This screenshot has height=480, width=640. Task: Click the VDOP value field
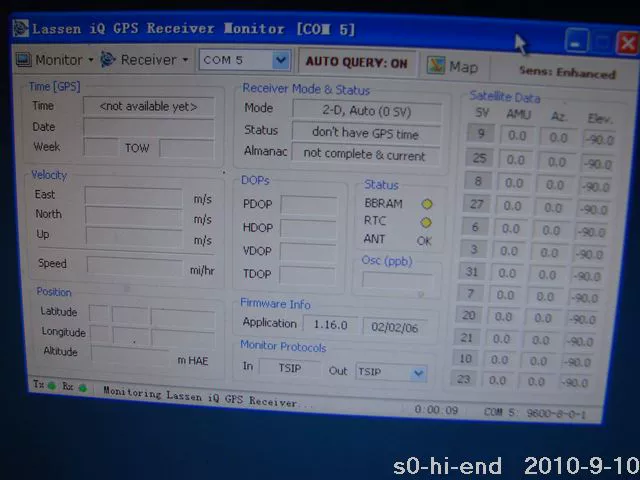308,252
